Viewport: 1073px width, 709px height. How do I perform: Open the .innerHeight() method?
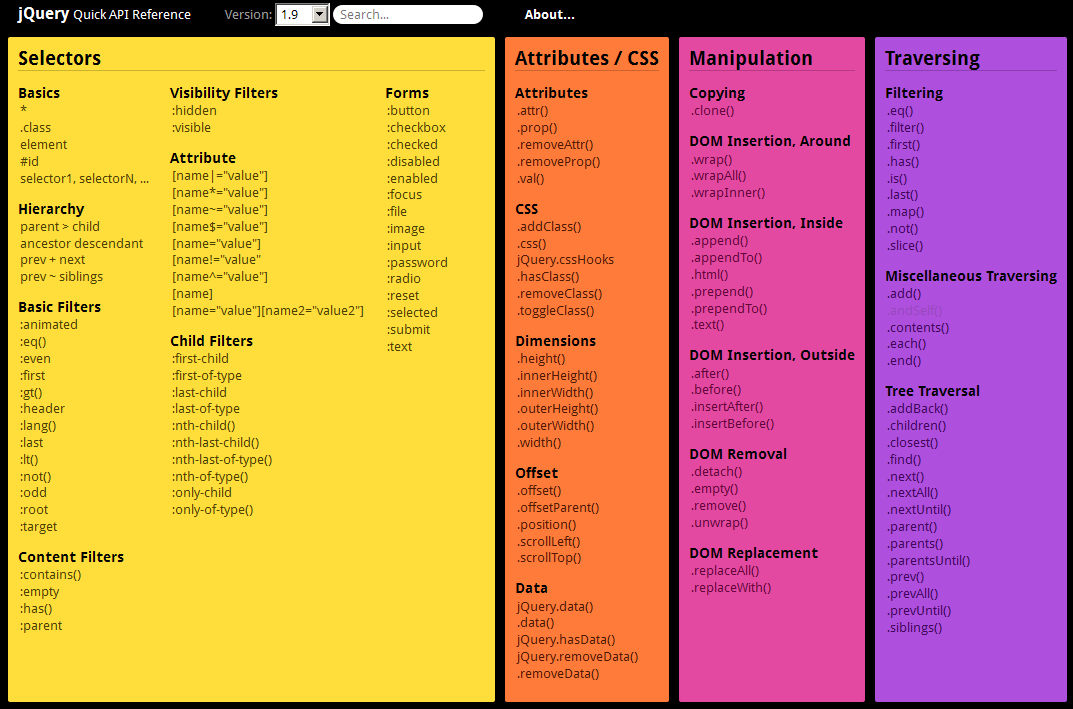pos(557,375)
